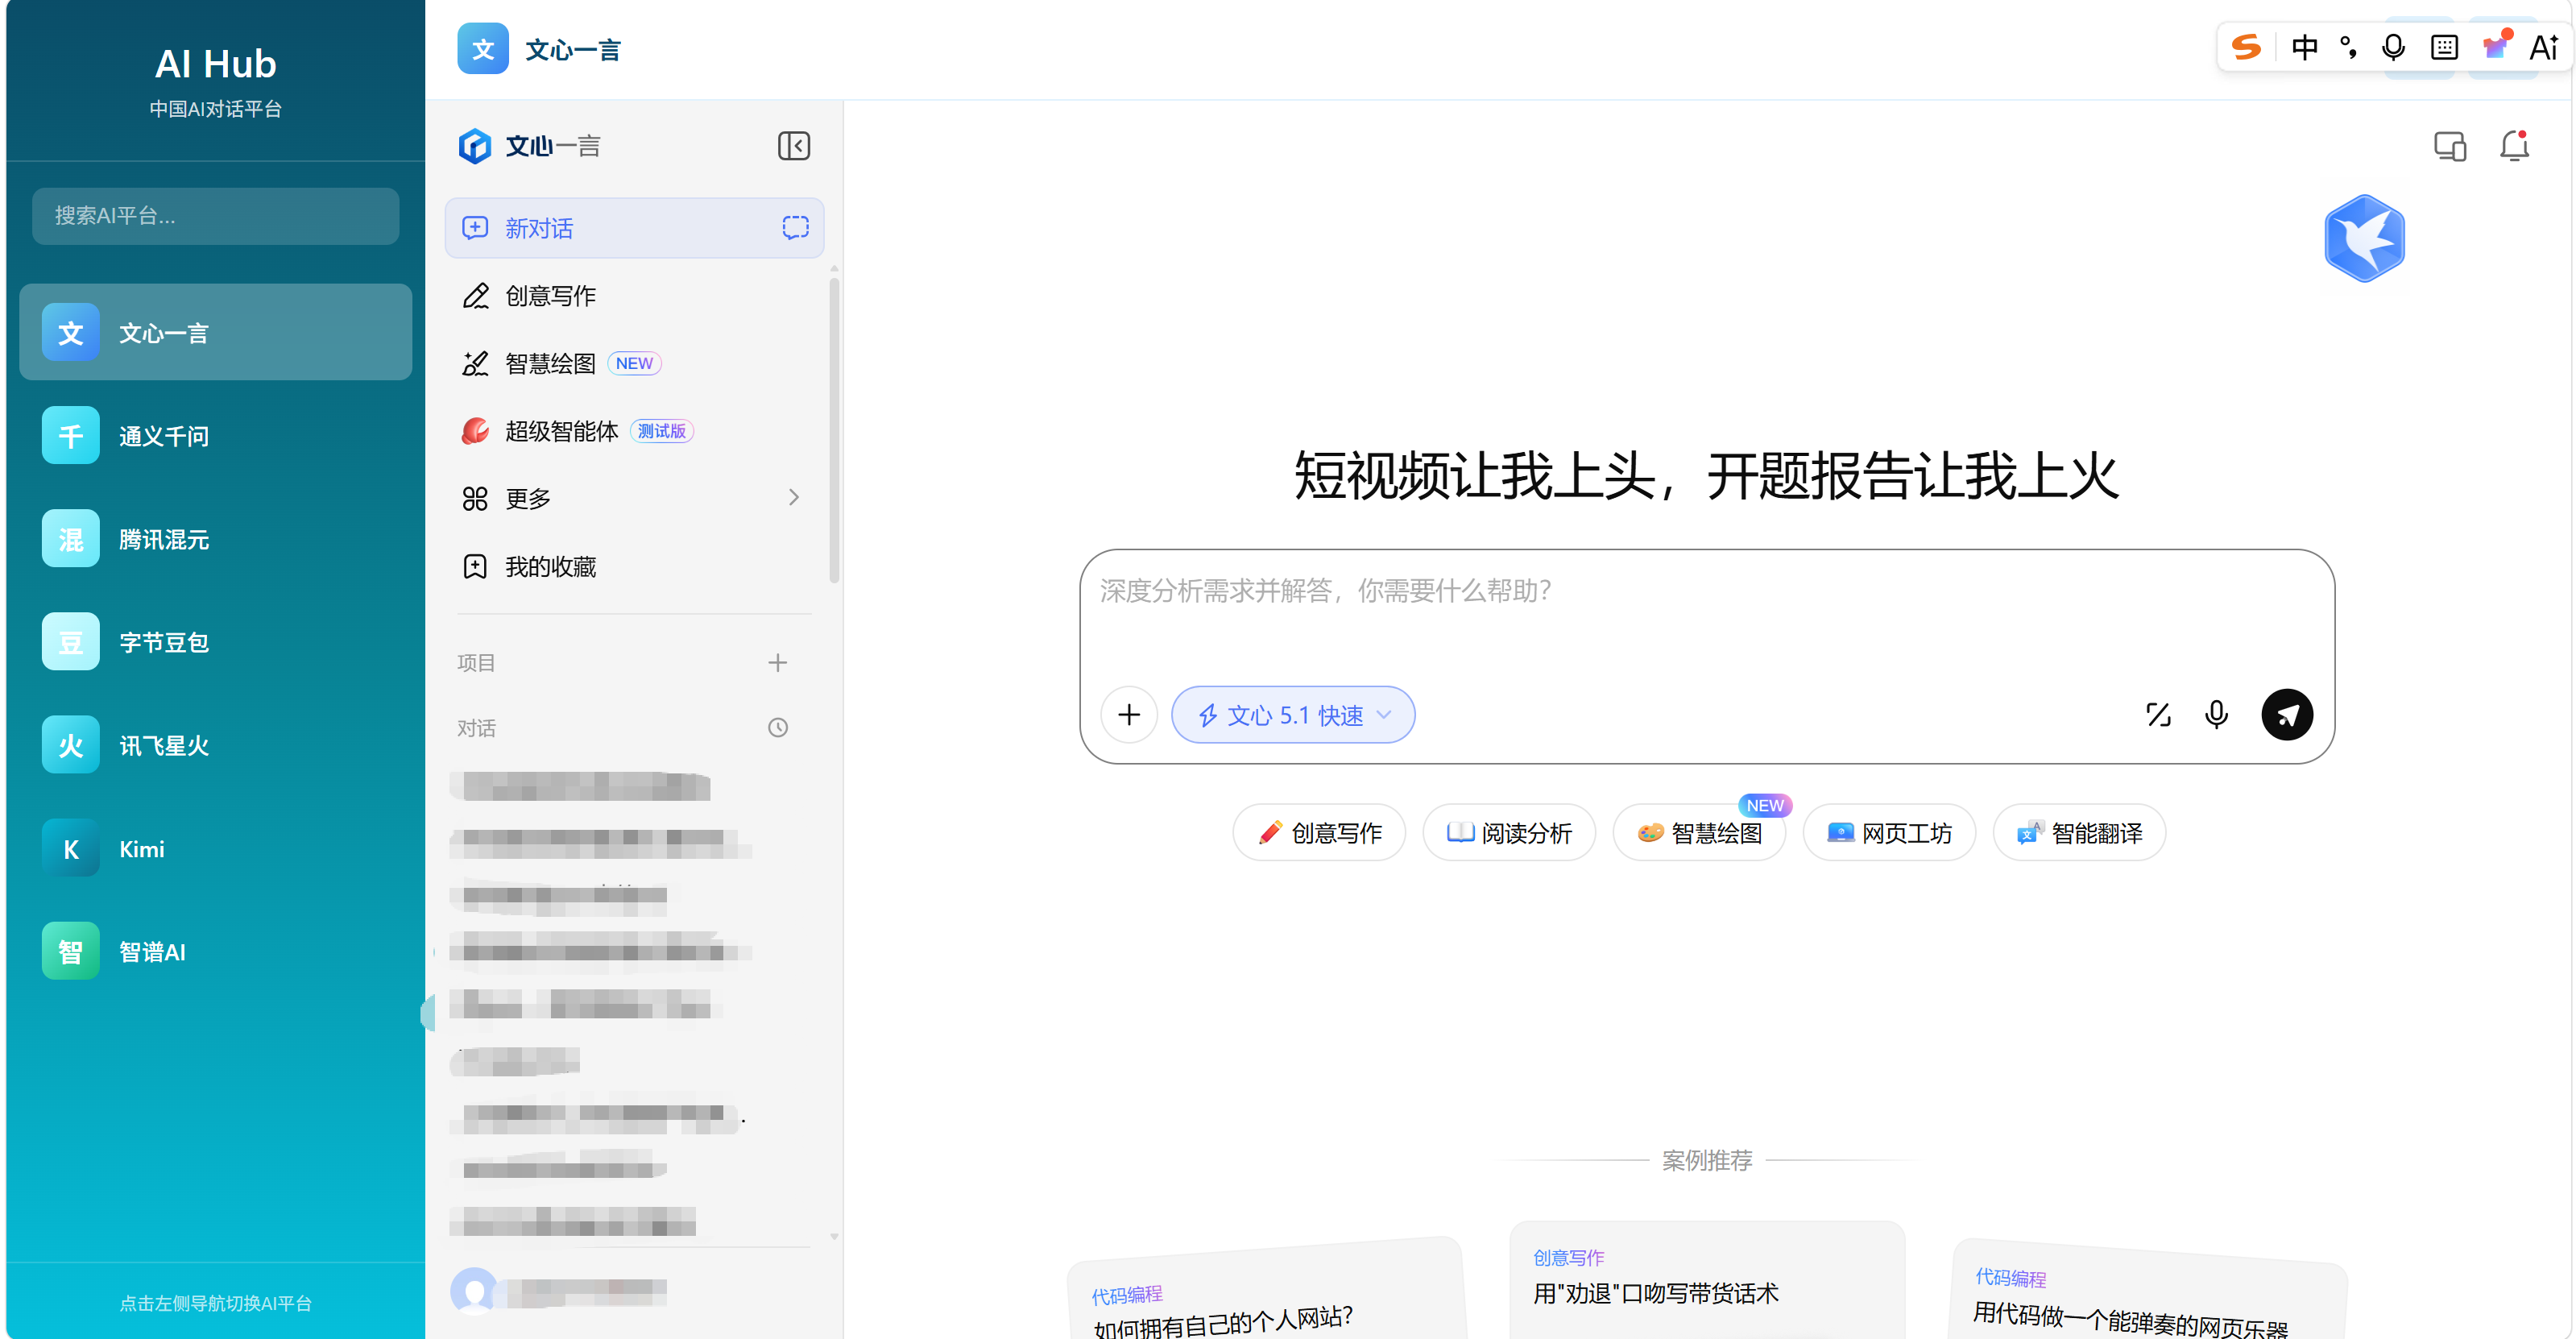Click the IME skin shirt icon
The height and width of the screenshot is (1339, 2576).
click(2496, 46)
